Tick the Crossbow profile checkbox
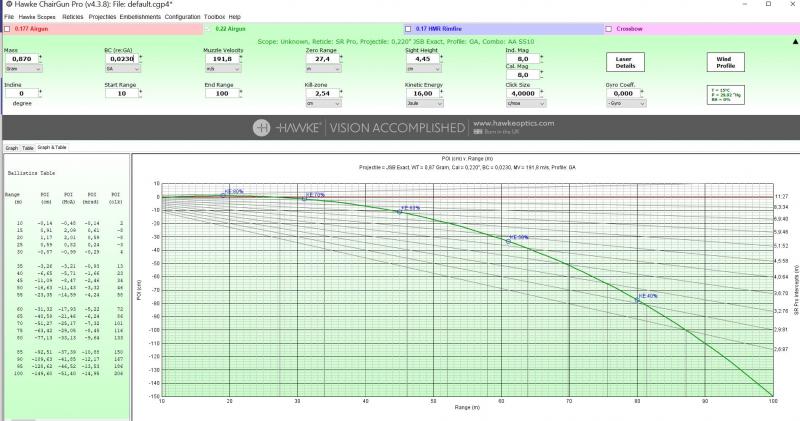Viewport: 800px width, 421px height. pyautogui.click(x=609, y=29)
